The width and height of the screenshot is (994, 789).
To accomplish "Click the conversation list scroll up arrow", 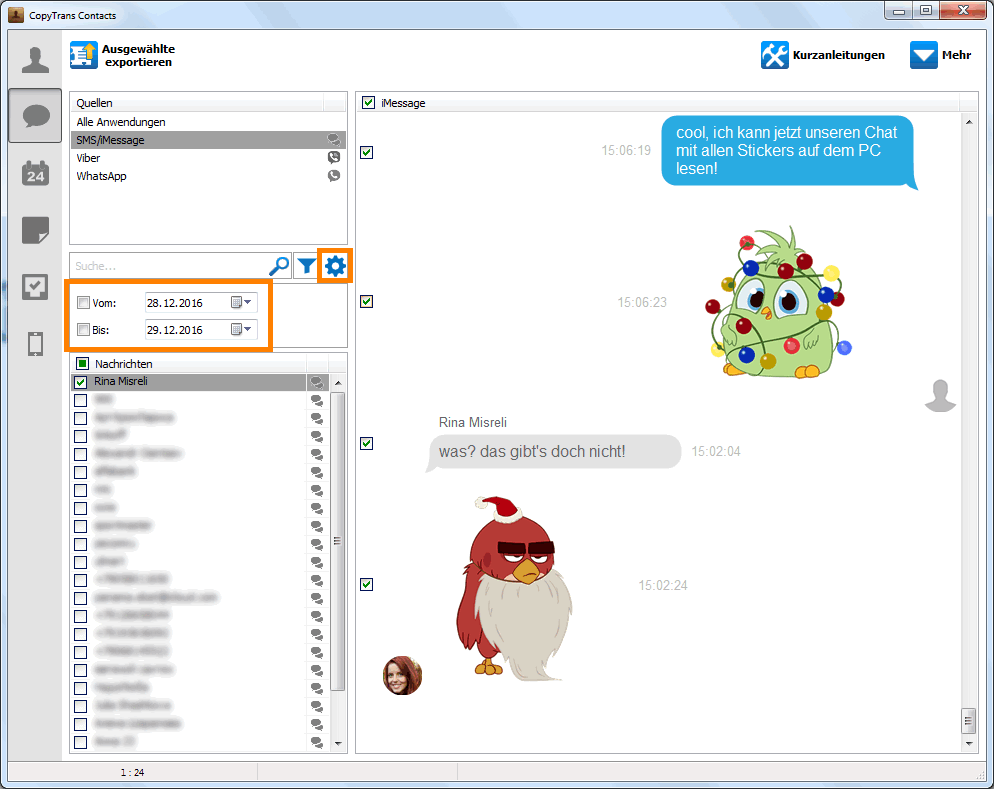I will [338, 383].
